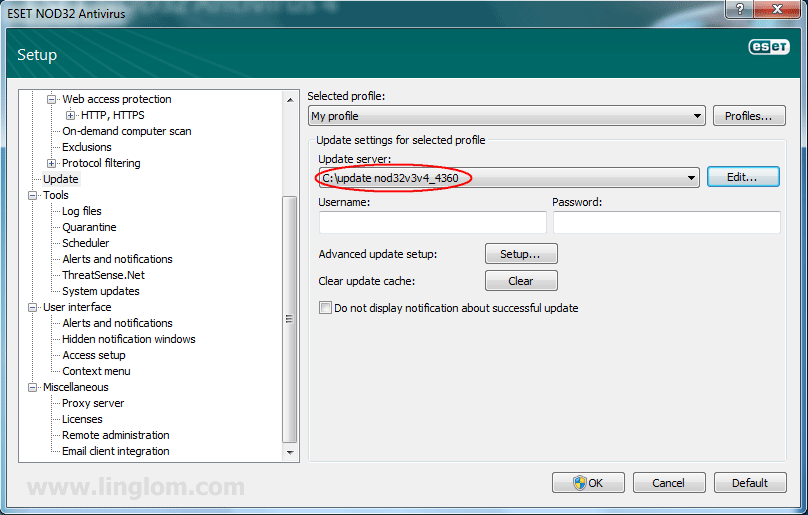Open ThreatSense.Net settings

pyautogui.click(x=103, y=275)
